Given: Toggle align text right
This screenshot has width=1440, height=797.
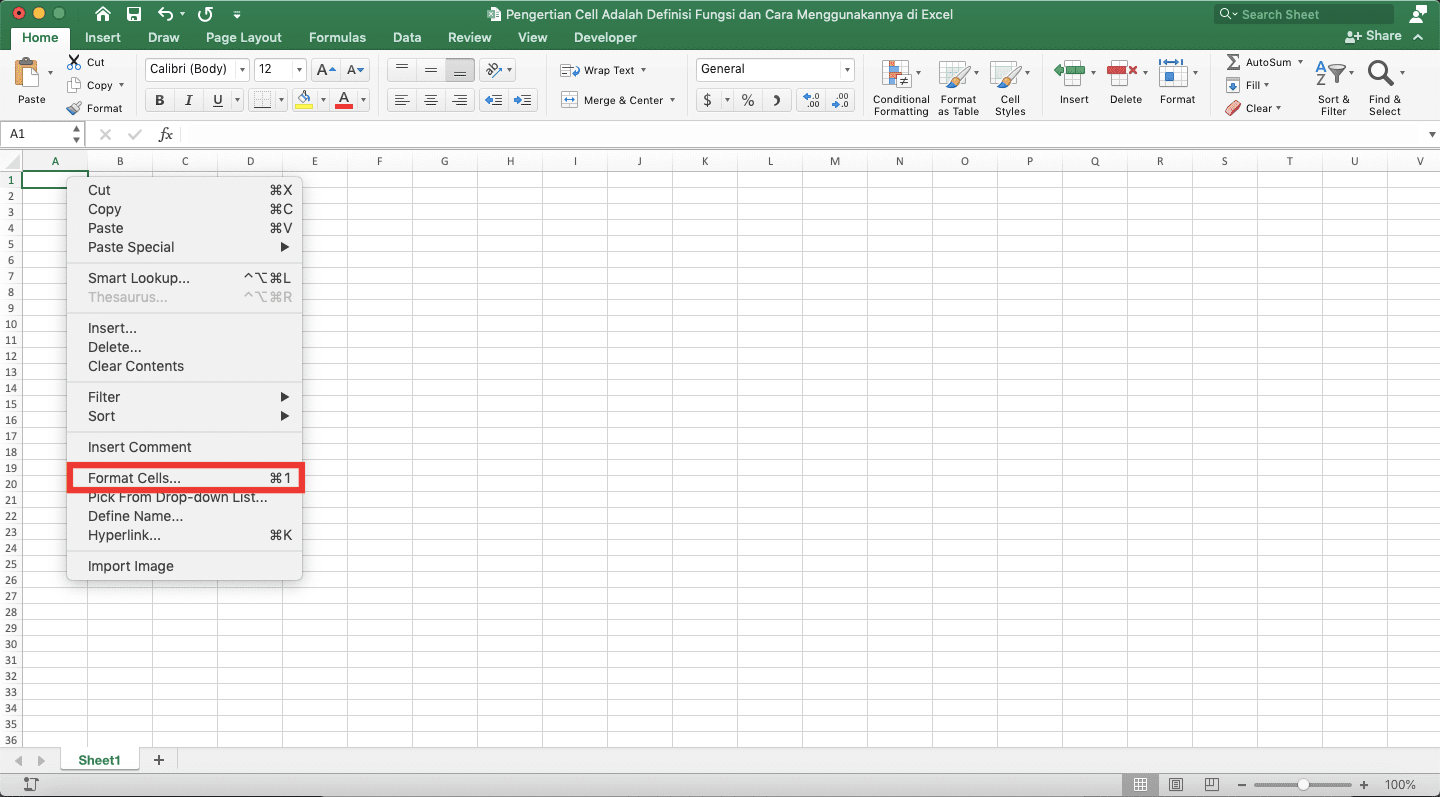Looking at the screenshot, I should click(x=460, y=100).
